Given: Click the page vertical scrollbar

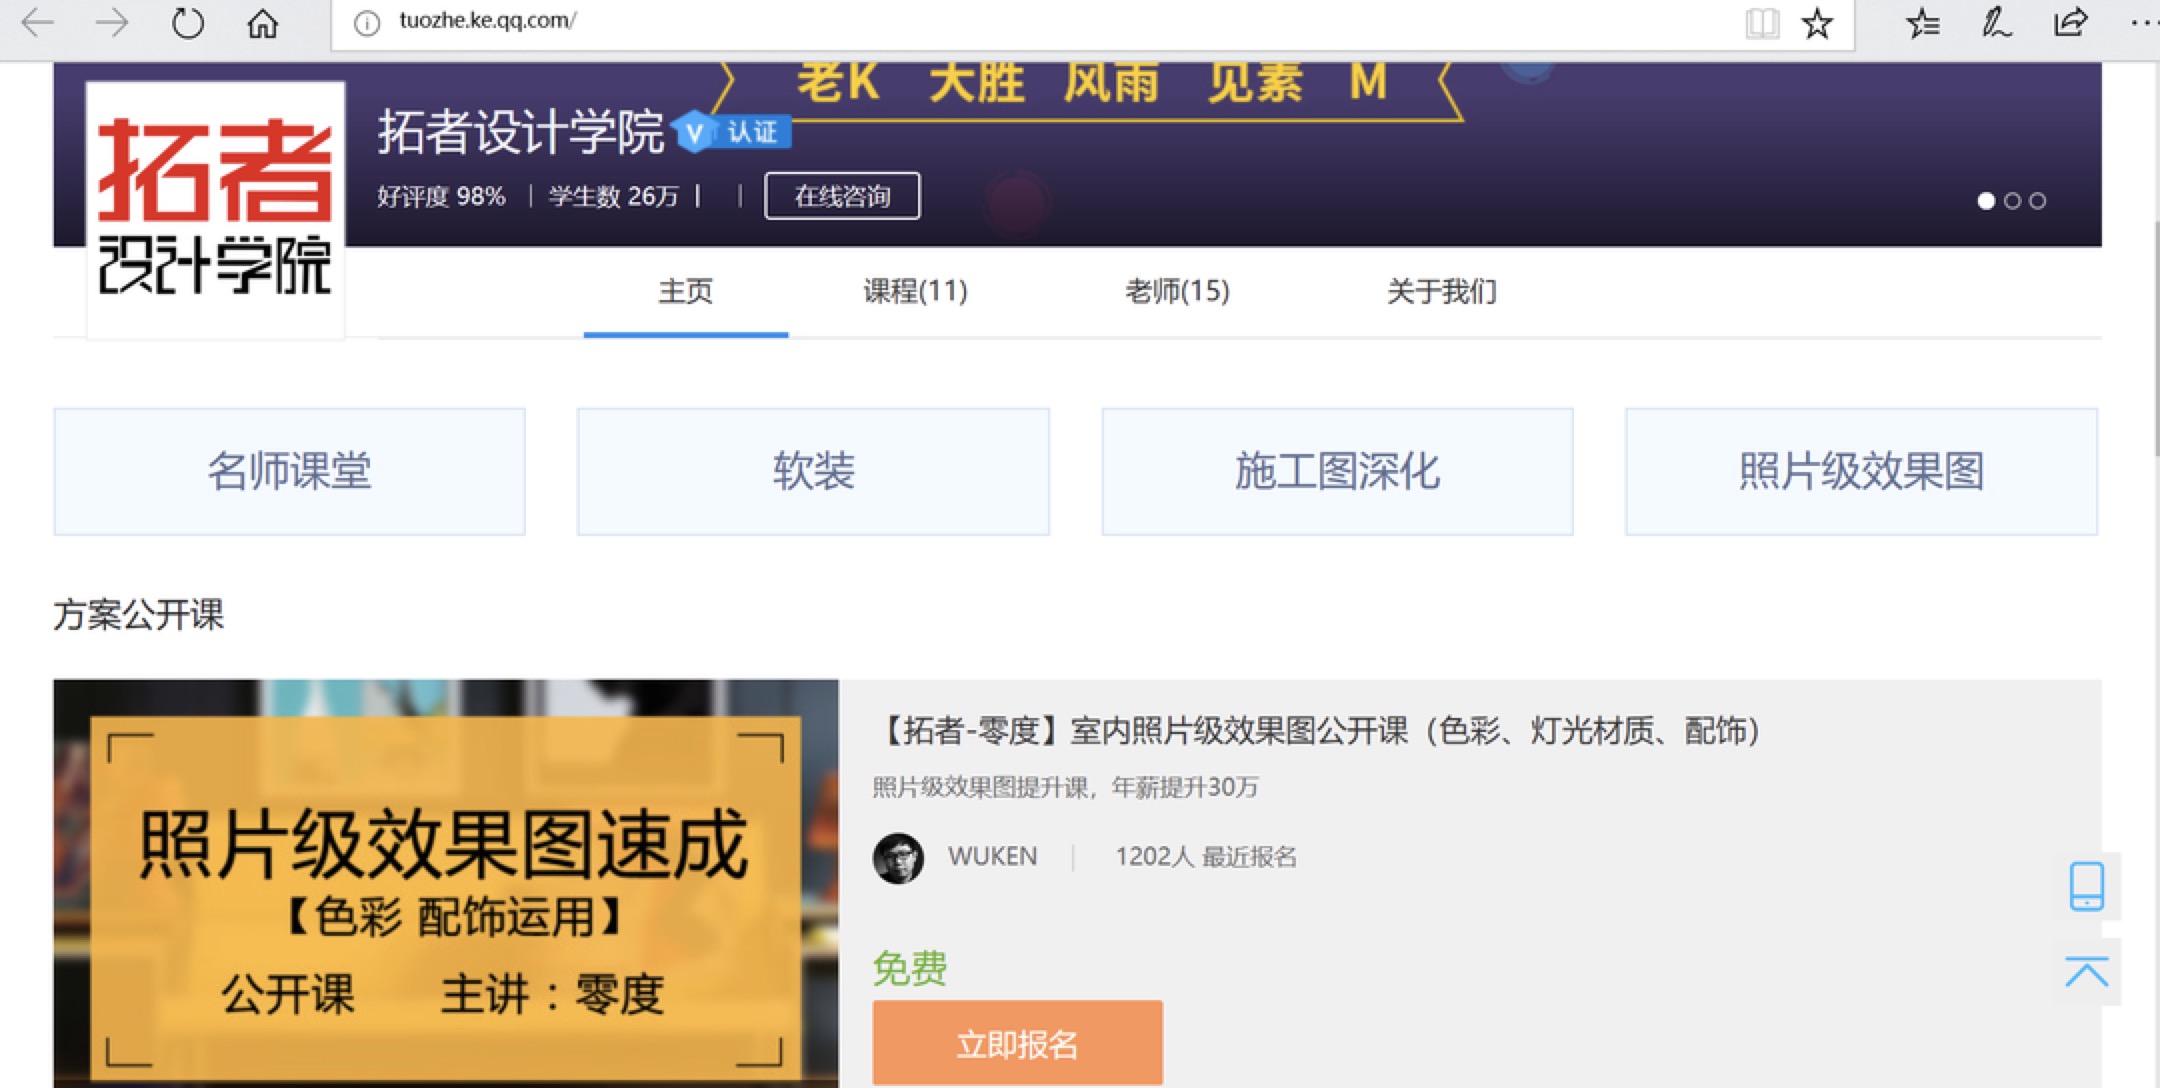Looking at the screenshot, I should point(2156,340).
